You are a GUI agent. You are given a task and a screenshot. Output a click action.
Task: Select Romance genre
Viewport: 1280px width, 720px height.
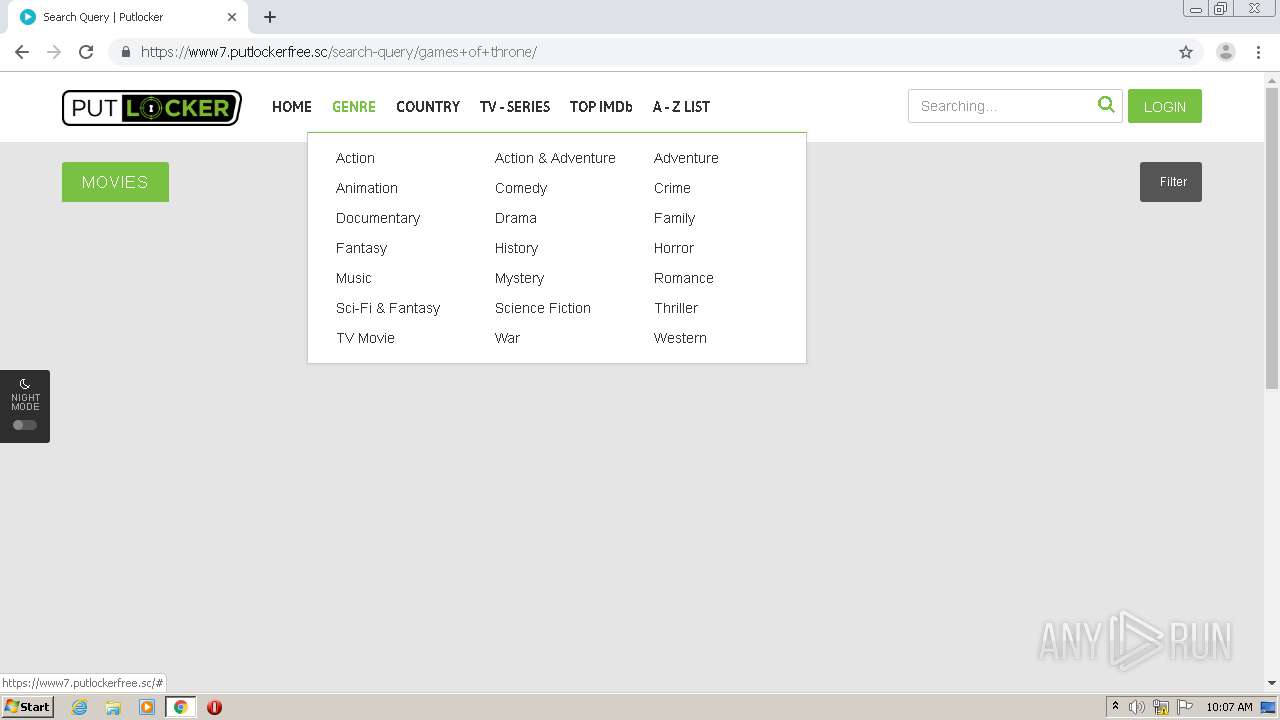point(684,278)
